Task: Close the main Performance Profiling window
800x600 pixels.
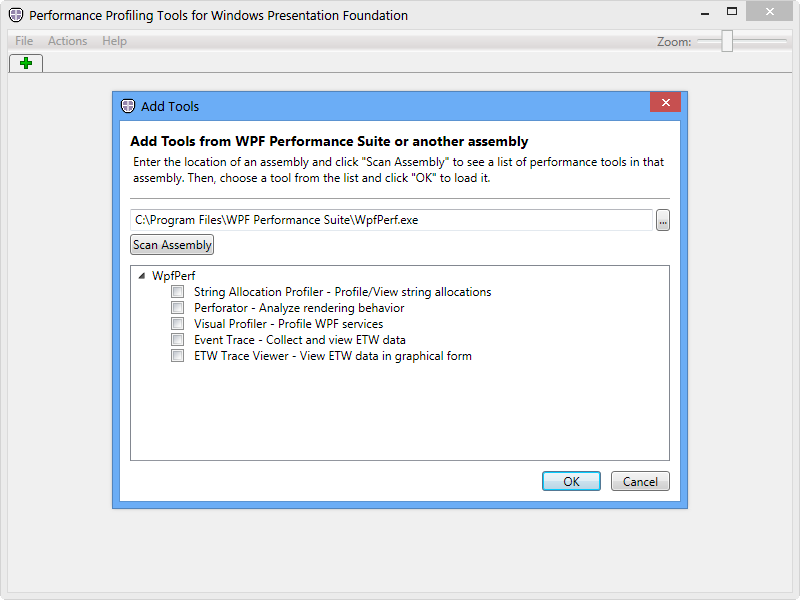Action: pyautogui.click(x=769, y=11)
